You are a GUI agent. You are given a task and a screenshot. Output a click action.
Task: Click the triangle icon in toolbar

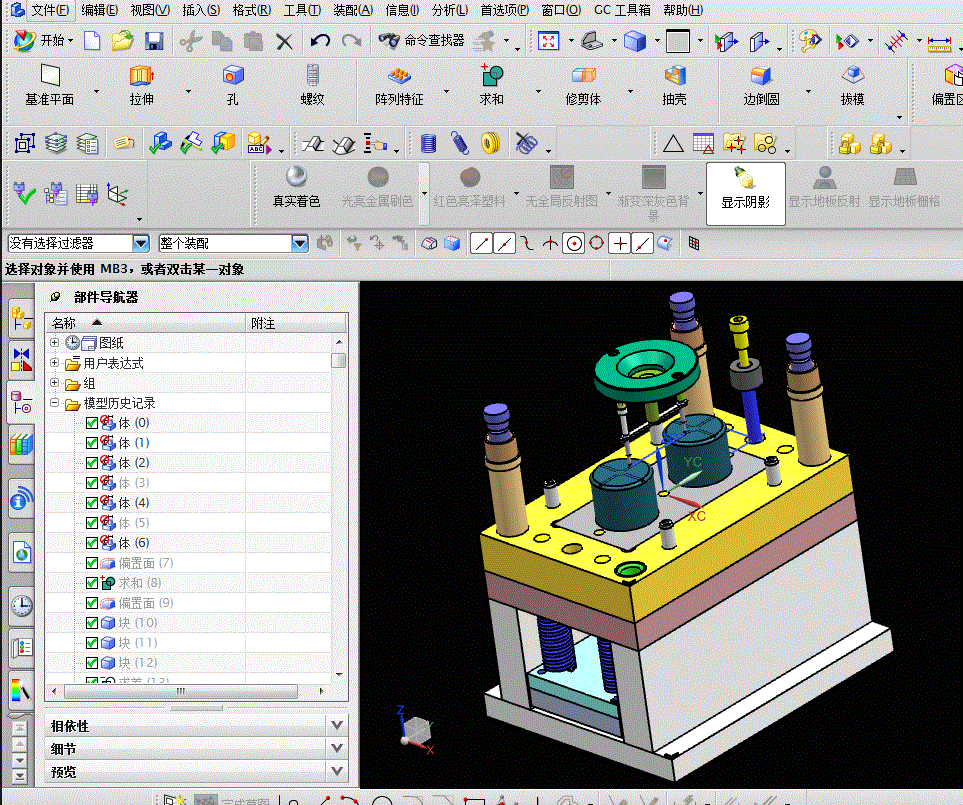[673, 144]
